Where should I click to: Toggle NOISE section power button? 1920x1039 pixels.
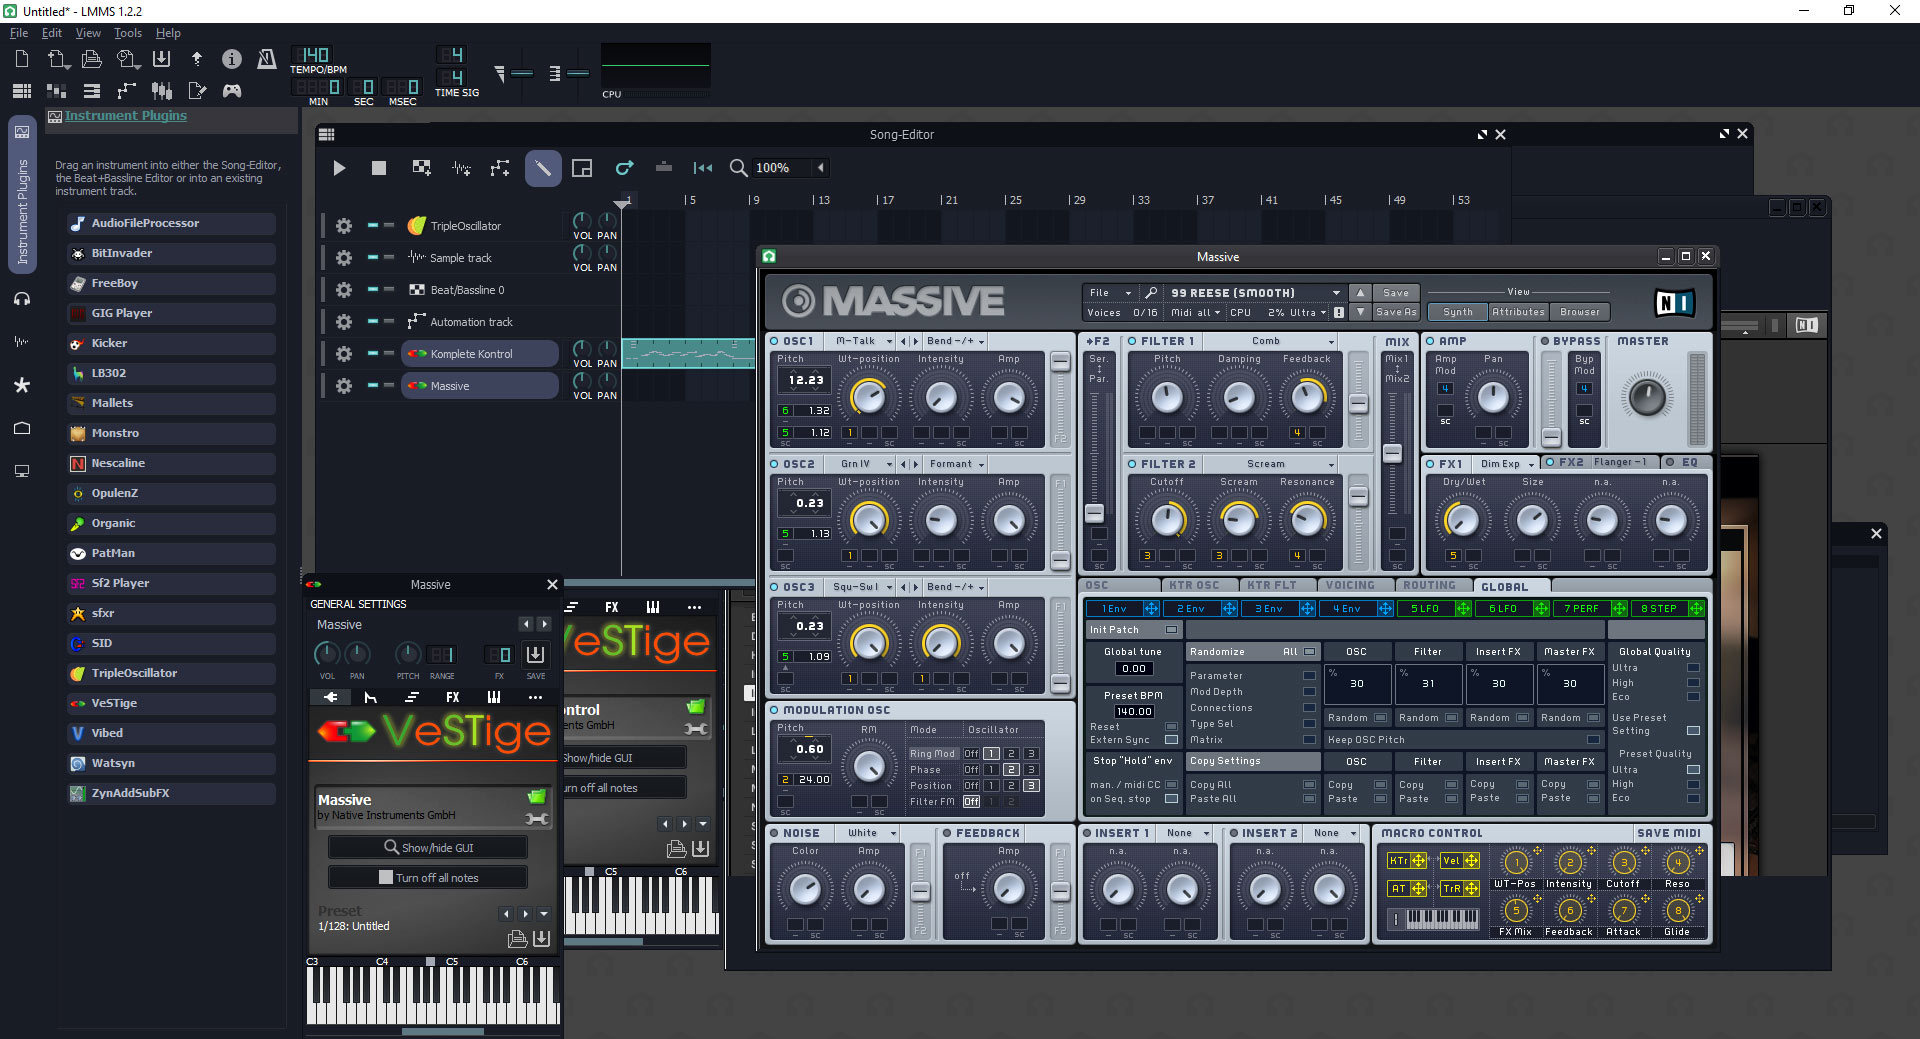point(775,833)
